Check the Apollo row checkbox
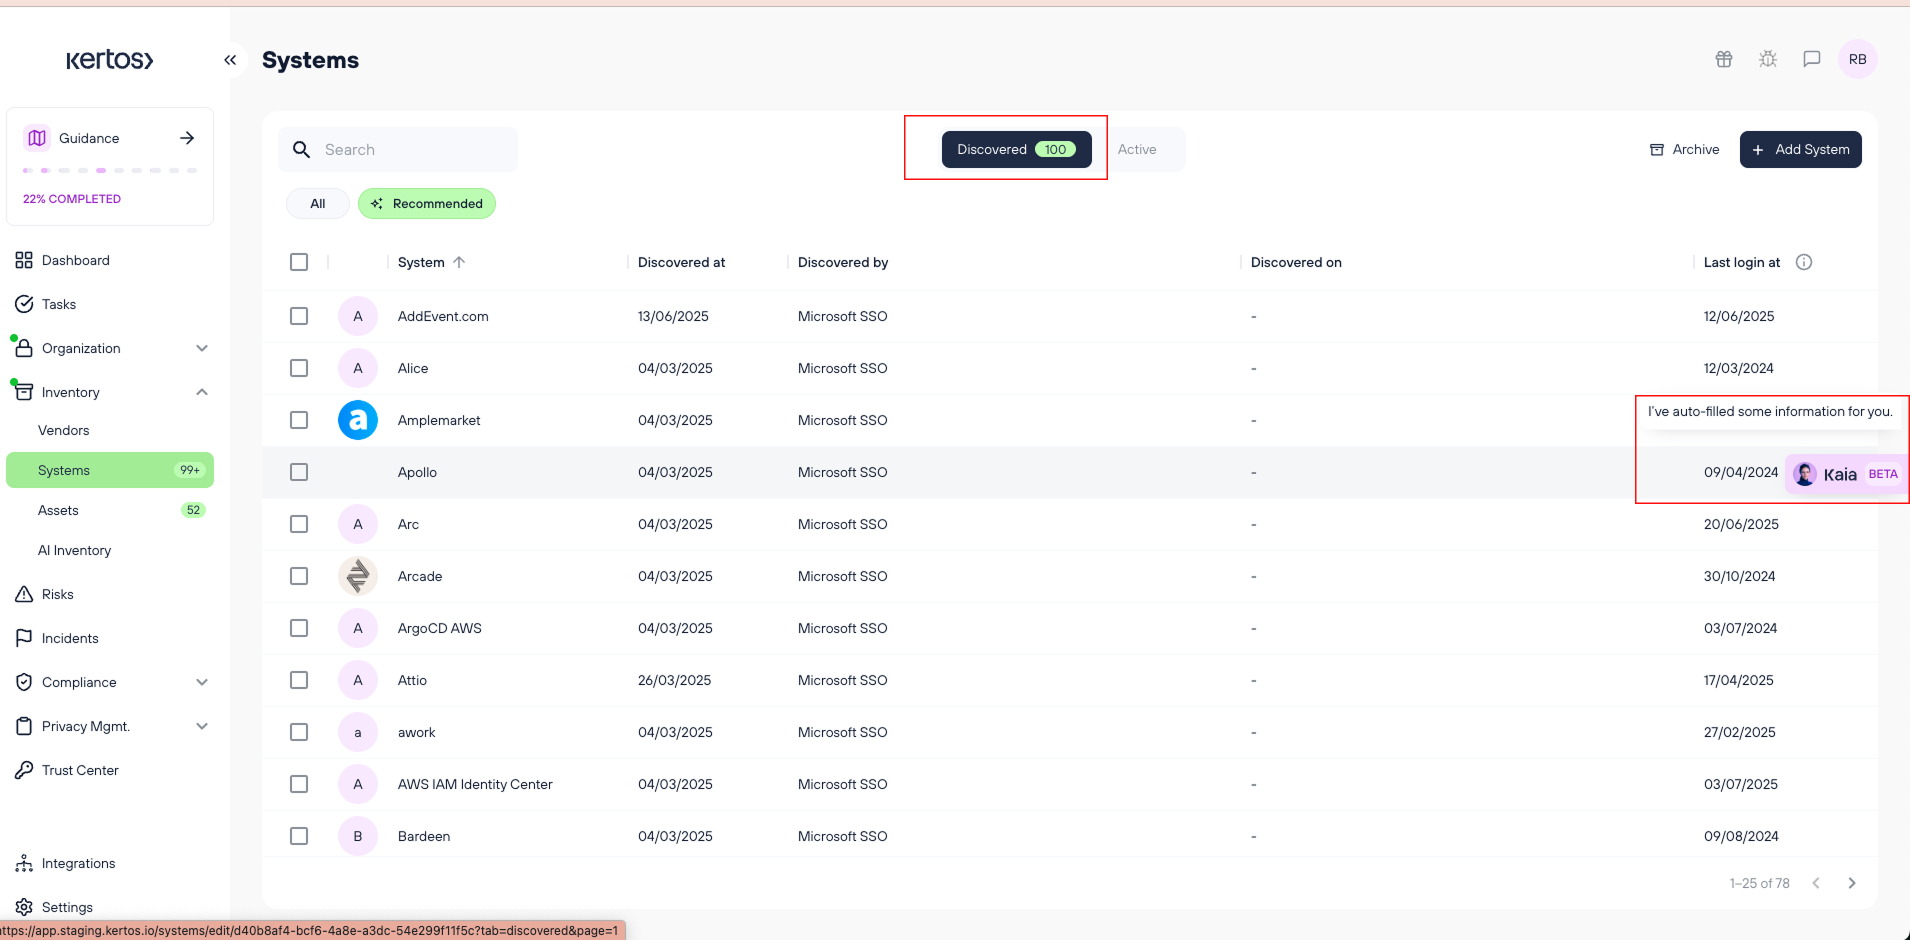Image resolution: width=1910 pixels, height=940 pixels. point(299,472)
